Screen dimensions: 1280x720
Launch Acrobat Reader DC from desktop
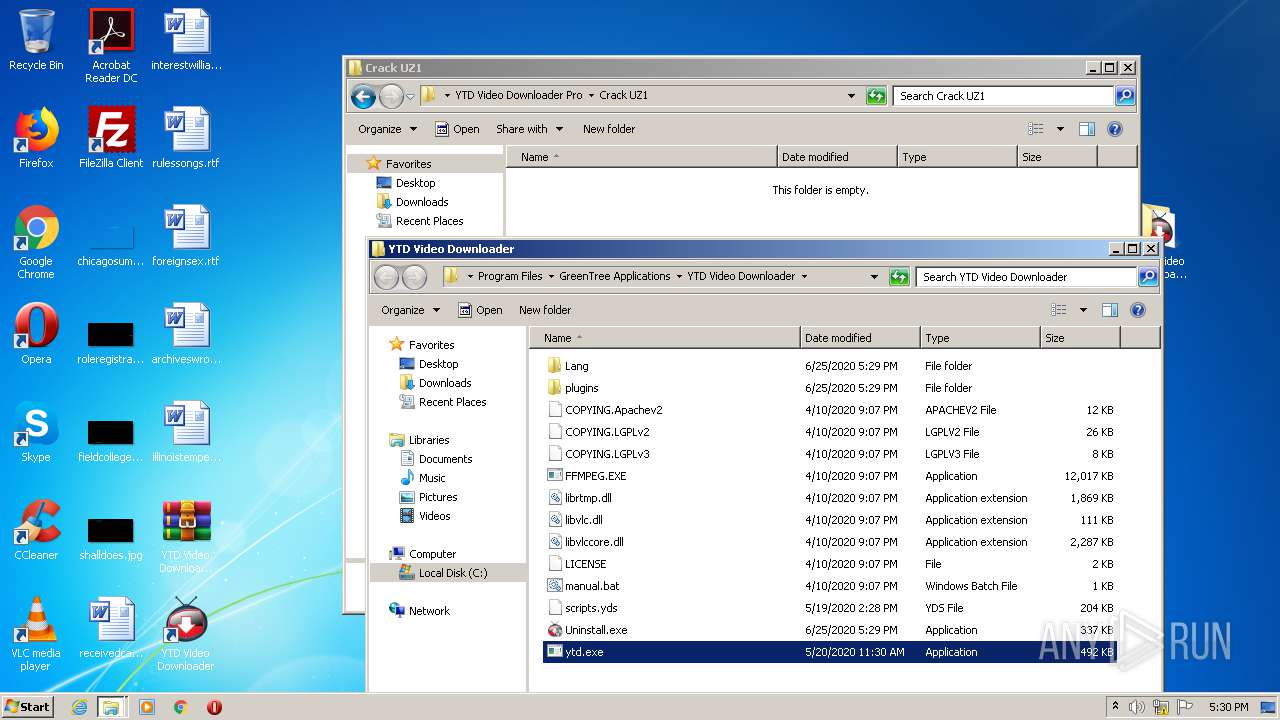111,46
